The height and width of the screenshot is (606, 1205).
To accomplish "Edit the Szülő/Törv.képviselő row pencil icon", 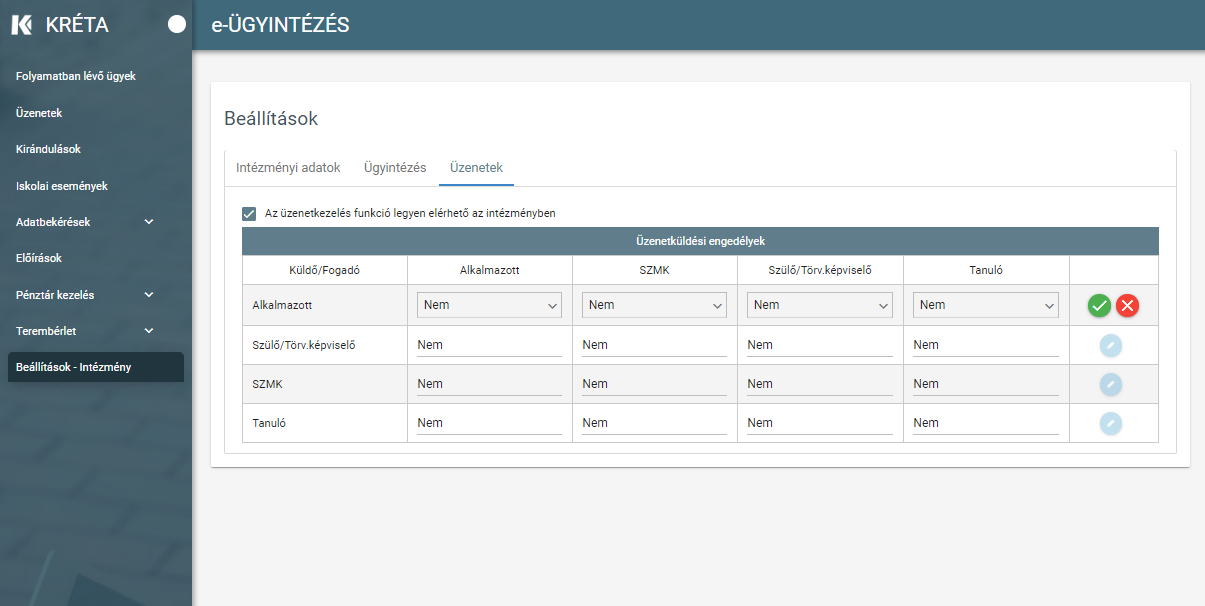I will pos(1111,345).
